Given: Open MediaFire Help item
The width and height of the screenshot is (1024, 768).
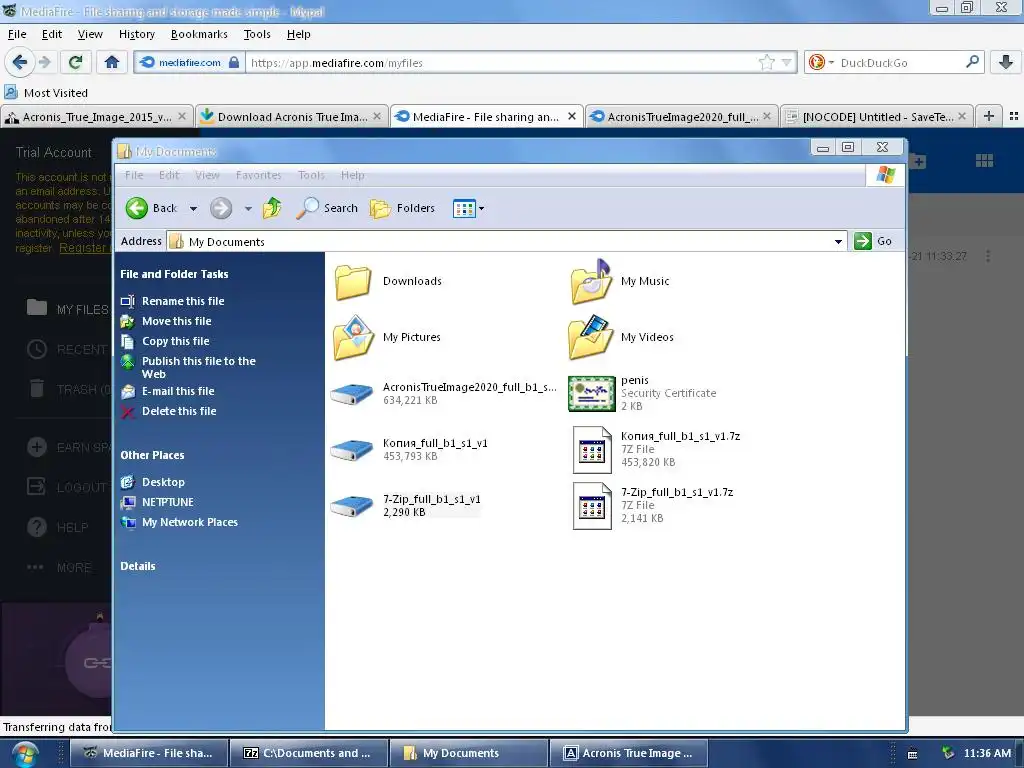Looking at the screenshot, I should (59, 527).
